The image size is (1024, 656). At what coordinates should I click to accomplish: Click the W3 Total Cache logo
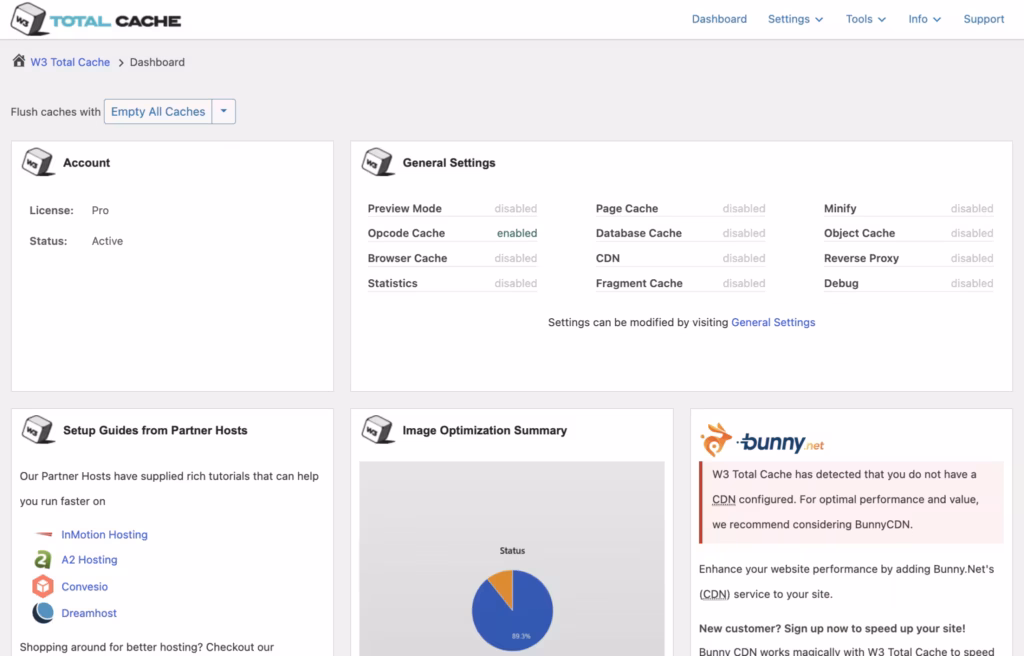pos(96,19)
